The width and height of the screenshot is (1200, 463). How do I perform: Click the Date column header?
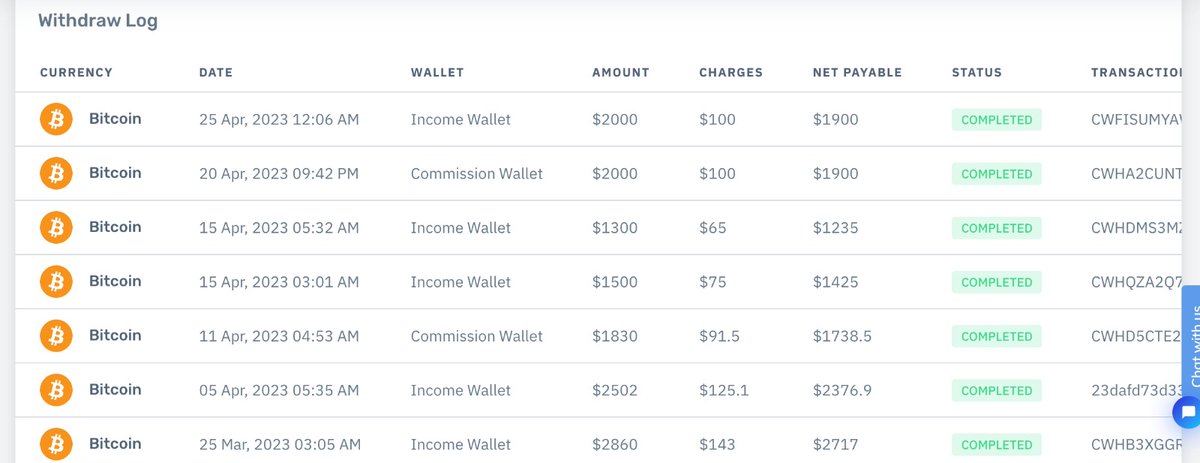tap(217, 72)
